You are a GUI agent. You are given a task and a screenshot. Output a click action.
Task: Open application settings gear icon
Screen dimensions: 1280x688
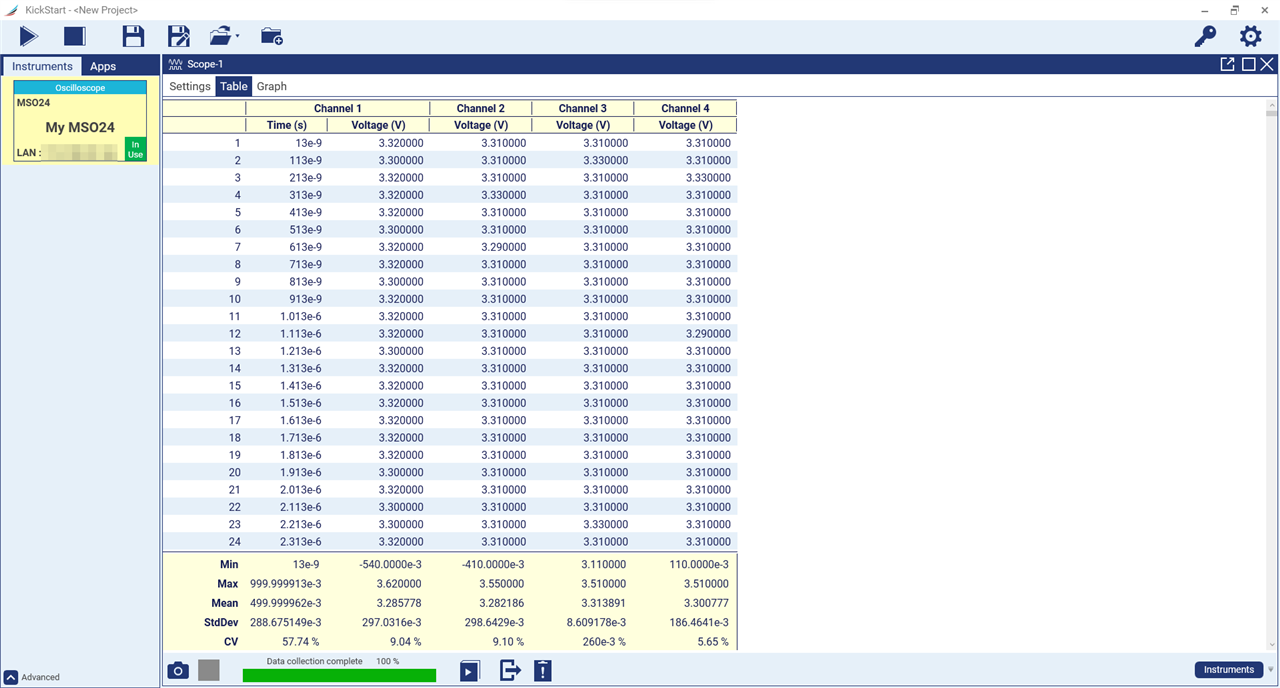coord(1251,37)
